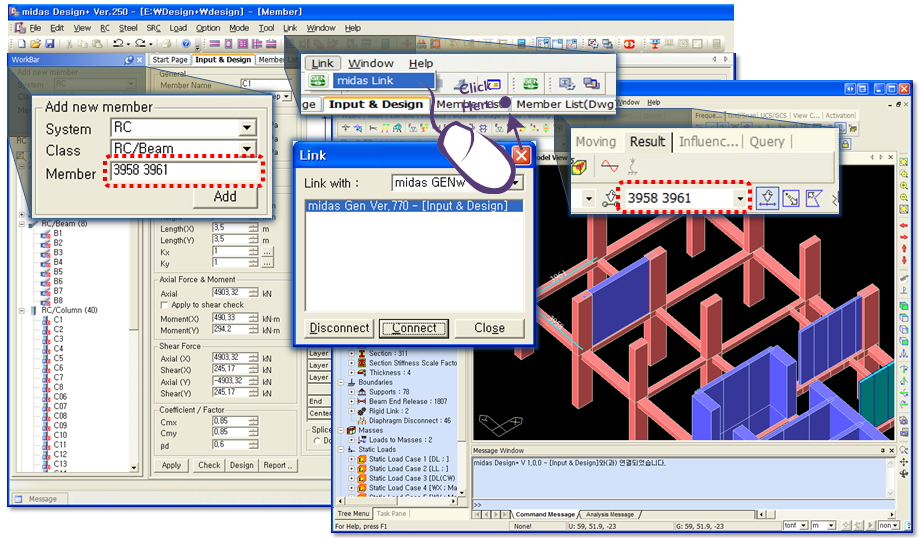
Task: Click the pan move icon in Gen sidebar
Action: pyautogui.click(x=904, y=462)
